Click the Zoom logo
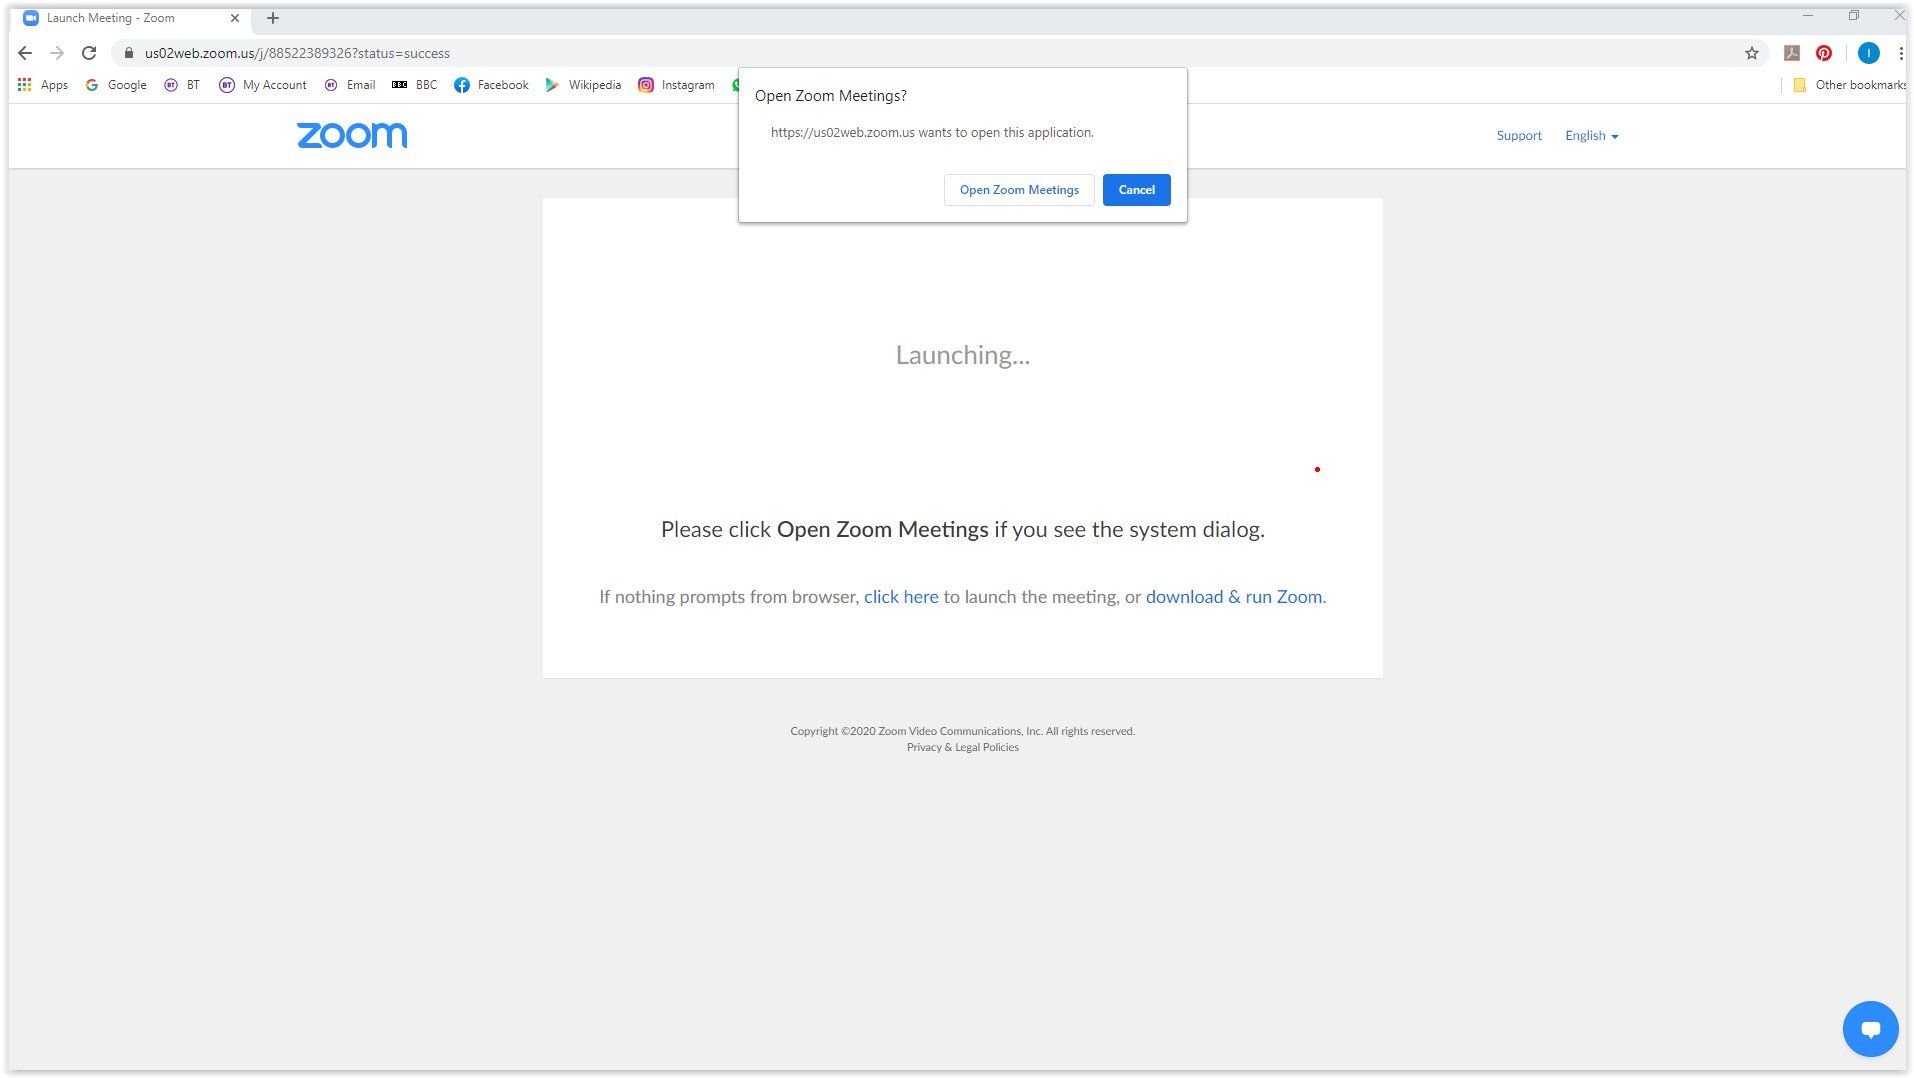The image size is (1914, 1078). click(351, 135)
